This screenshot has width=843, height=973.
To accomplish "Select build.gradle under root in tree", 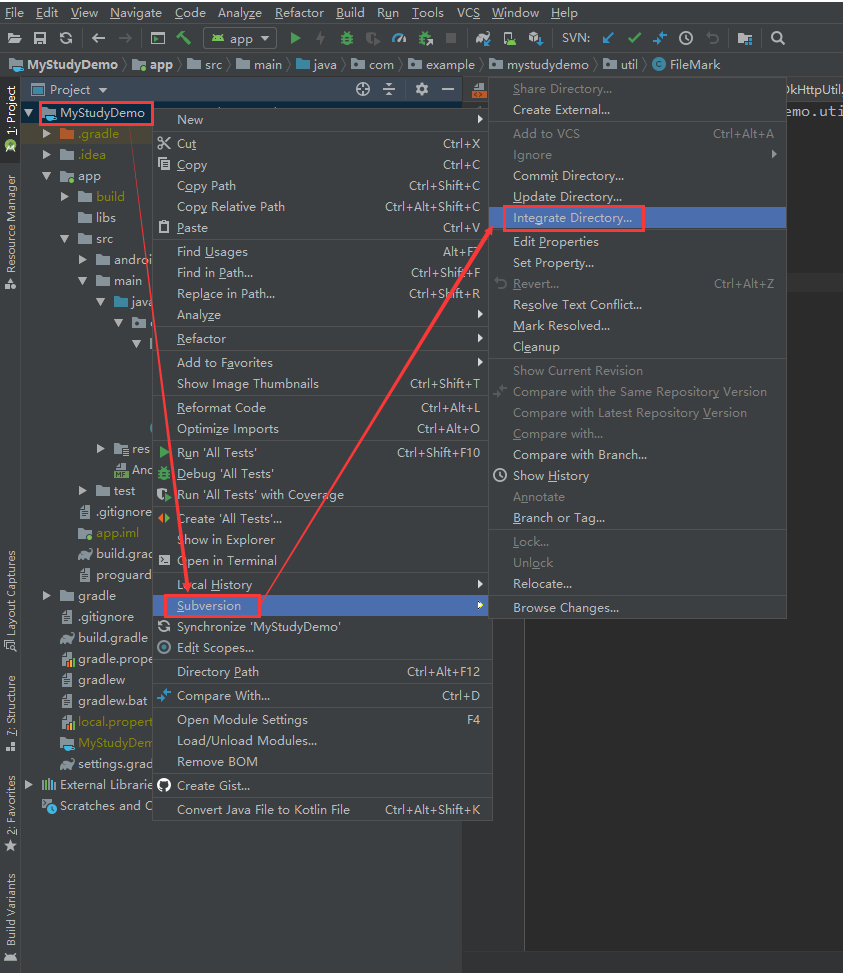I will pos(104,637).
